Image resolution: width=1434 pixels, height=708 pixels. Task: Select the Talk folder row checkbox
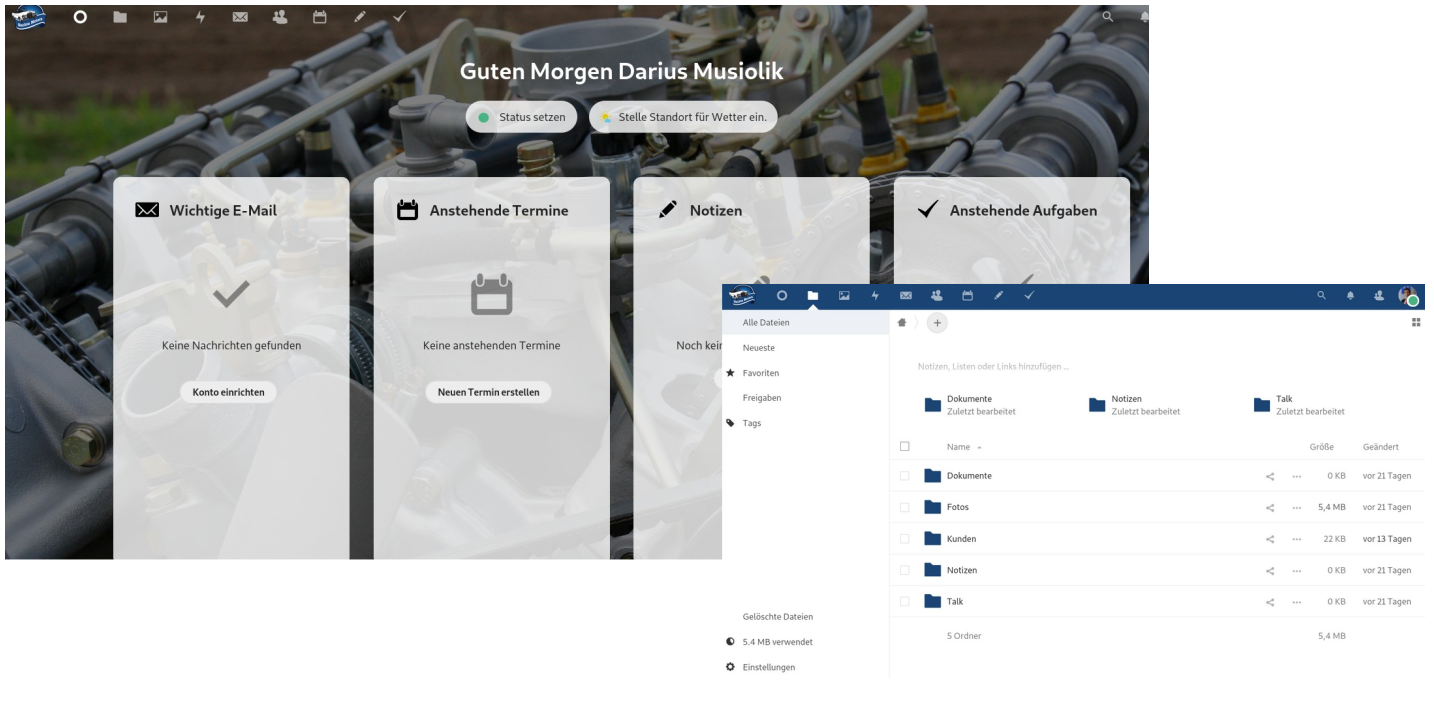(905, 602)
